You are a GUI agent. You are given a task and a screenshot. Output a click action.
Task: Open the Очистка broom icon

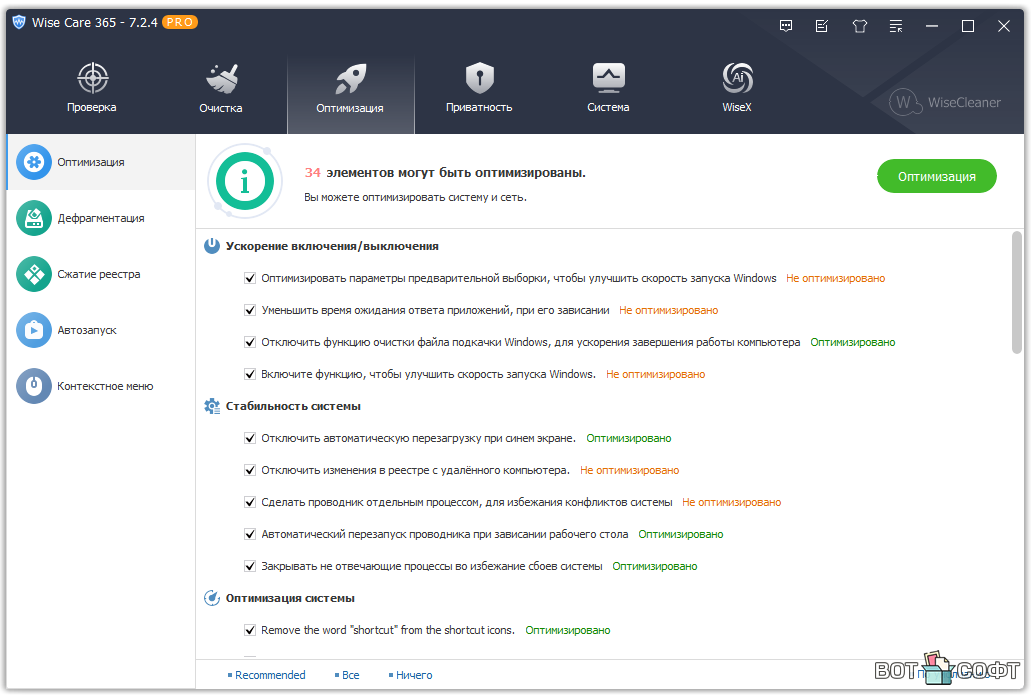222,79
